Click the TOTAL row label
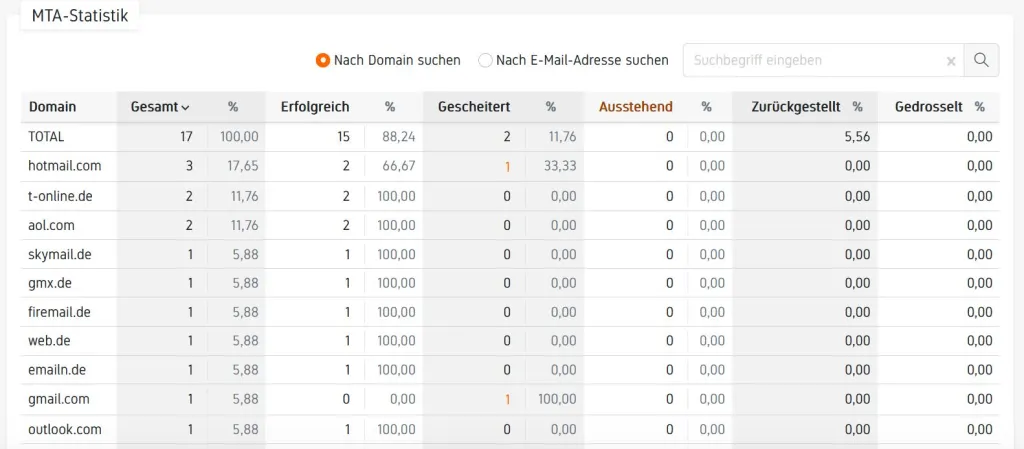 coord(47,137)
